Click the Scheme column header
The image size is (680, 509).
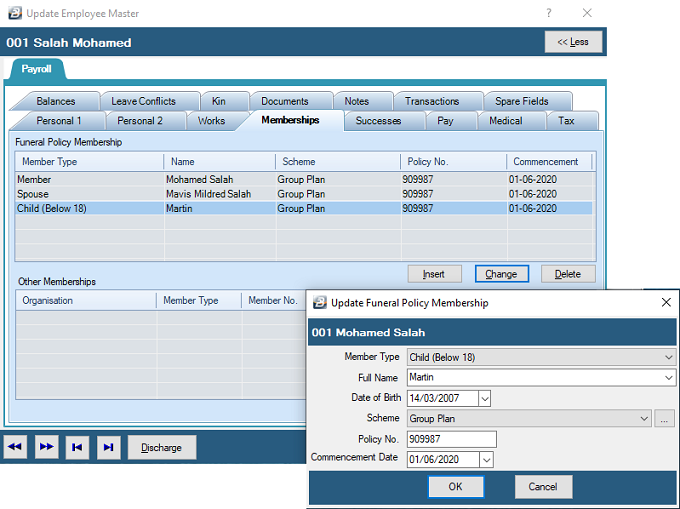338,162
